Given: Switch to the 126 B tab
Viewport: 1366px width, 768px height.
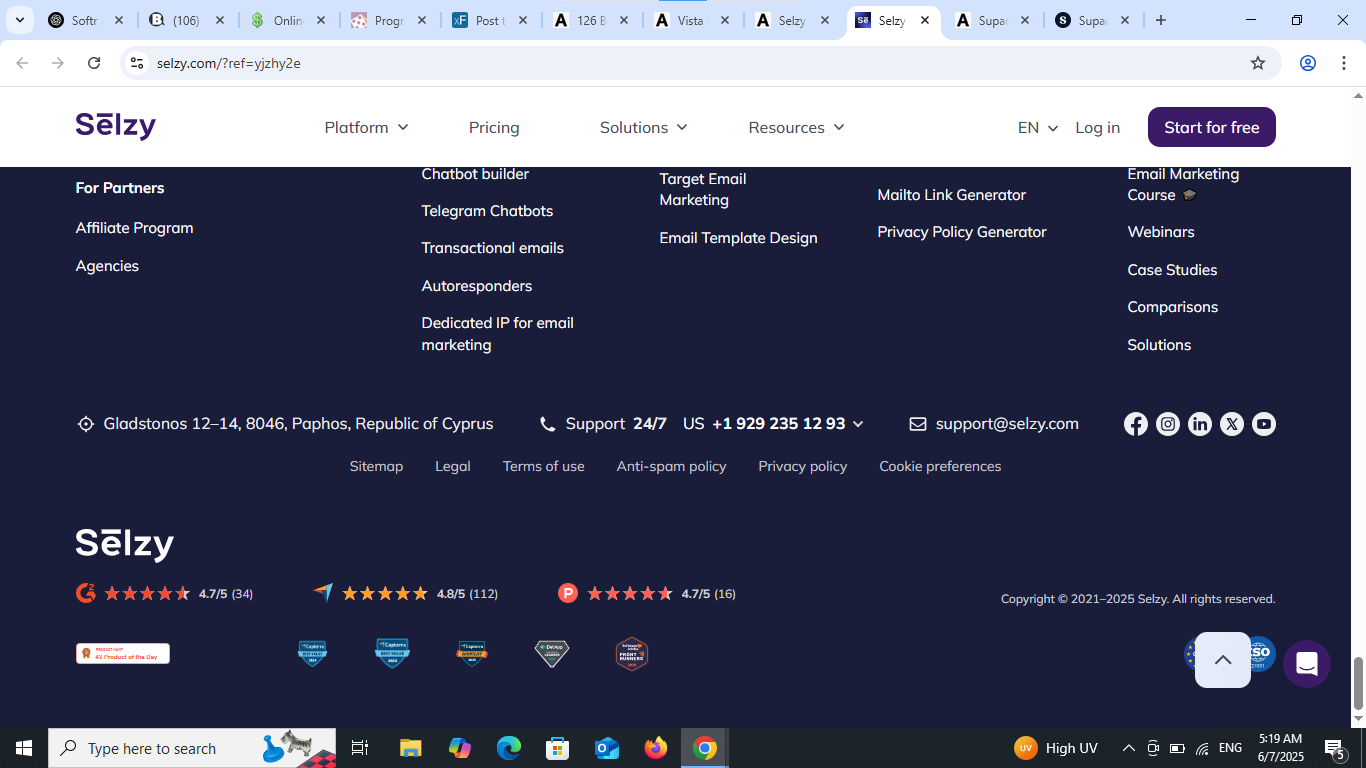Looking at the screenshot, I should 591,20.
